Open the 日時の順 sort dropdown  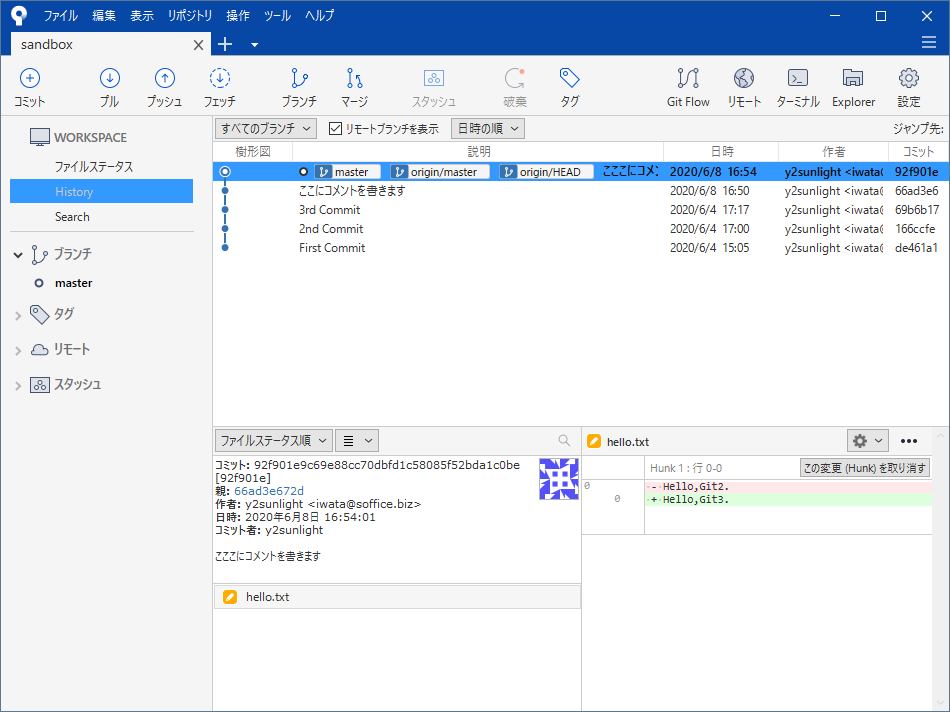pos(487,129)
